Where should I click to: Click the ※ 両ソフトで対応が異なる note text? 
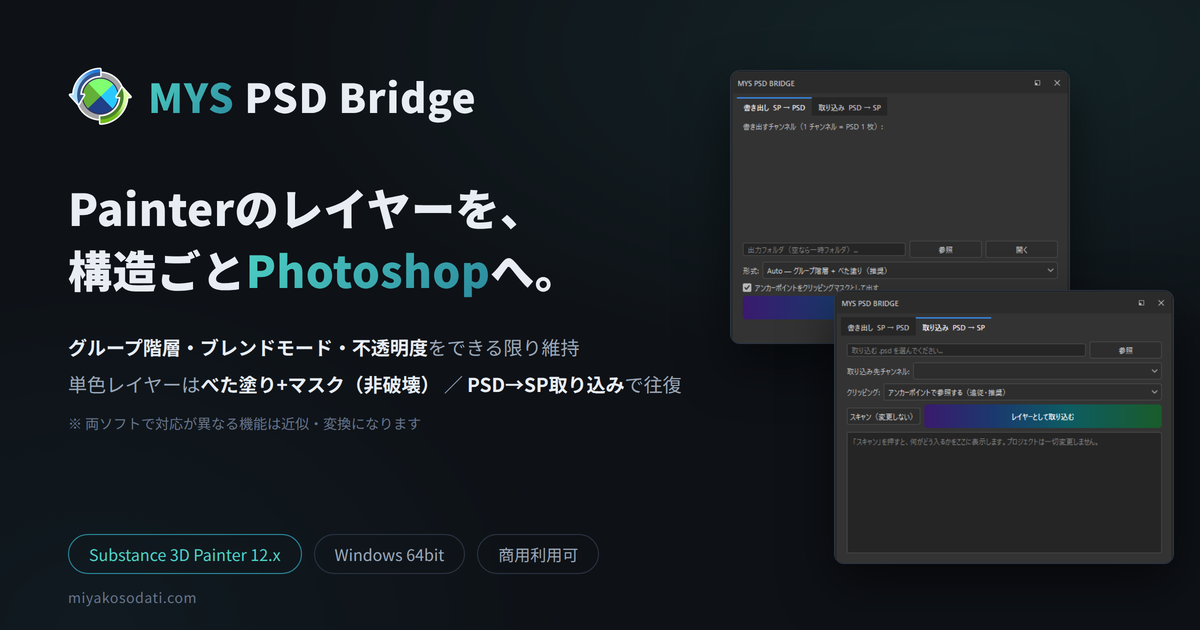pyautogui.click(x=244, y=423)
